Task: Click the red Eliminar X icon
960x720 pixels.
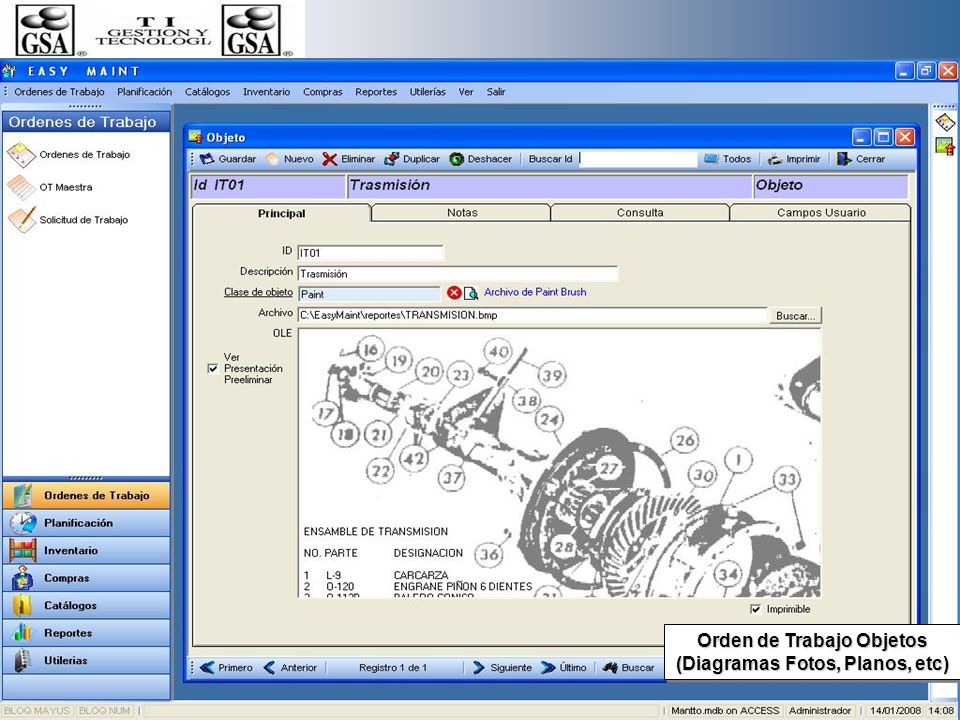Action: (x=329, y=159)
